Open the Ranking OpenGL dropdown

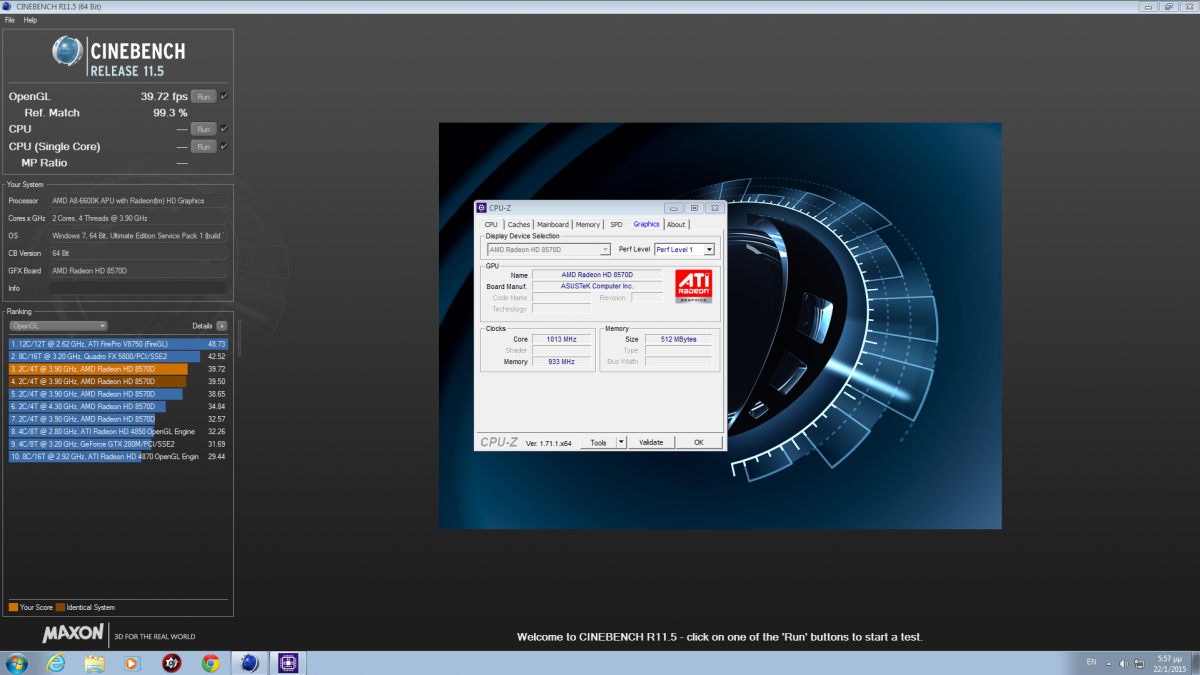point(58,326)
